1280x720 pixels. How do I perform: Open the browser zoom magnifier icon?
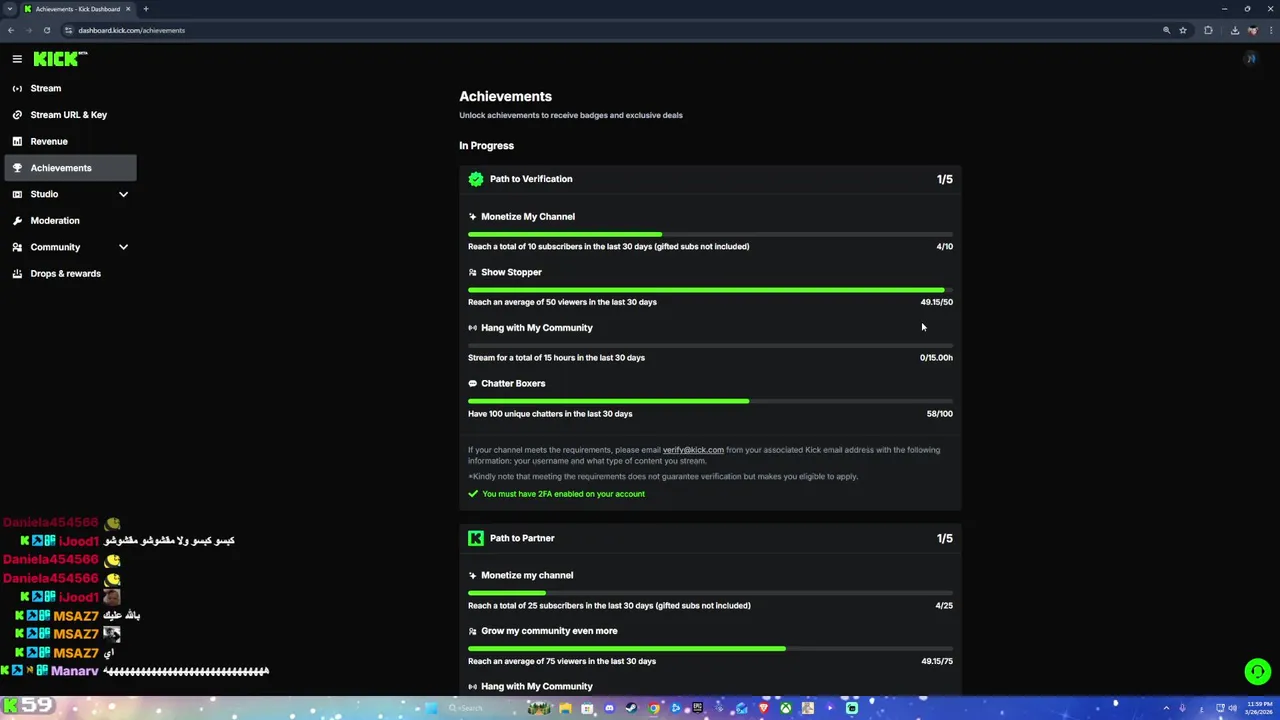coord(1166,30)
